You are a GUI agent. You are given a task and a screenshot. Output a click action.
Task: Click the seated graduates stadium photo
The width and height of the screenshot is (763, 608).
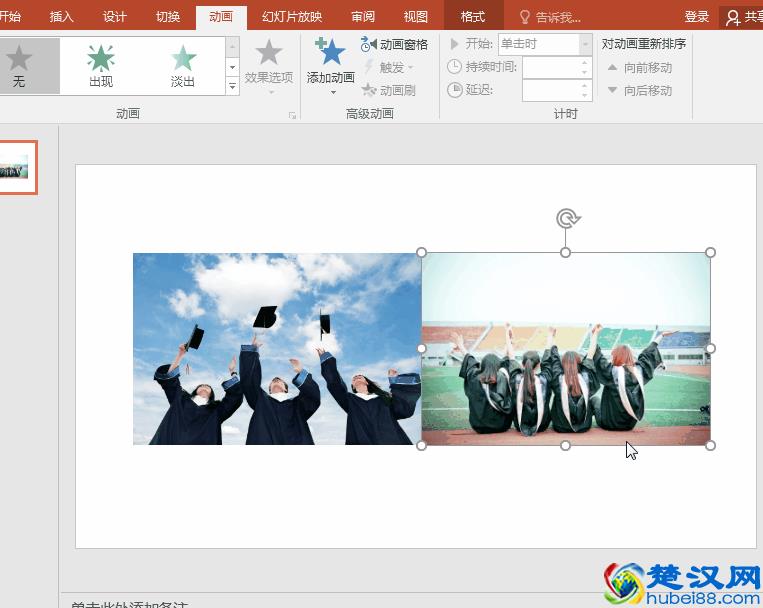[566, 349]
